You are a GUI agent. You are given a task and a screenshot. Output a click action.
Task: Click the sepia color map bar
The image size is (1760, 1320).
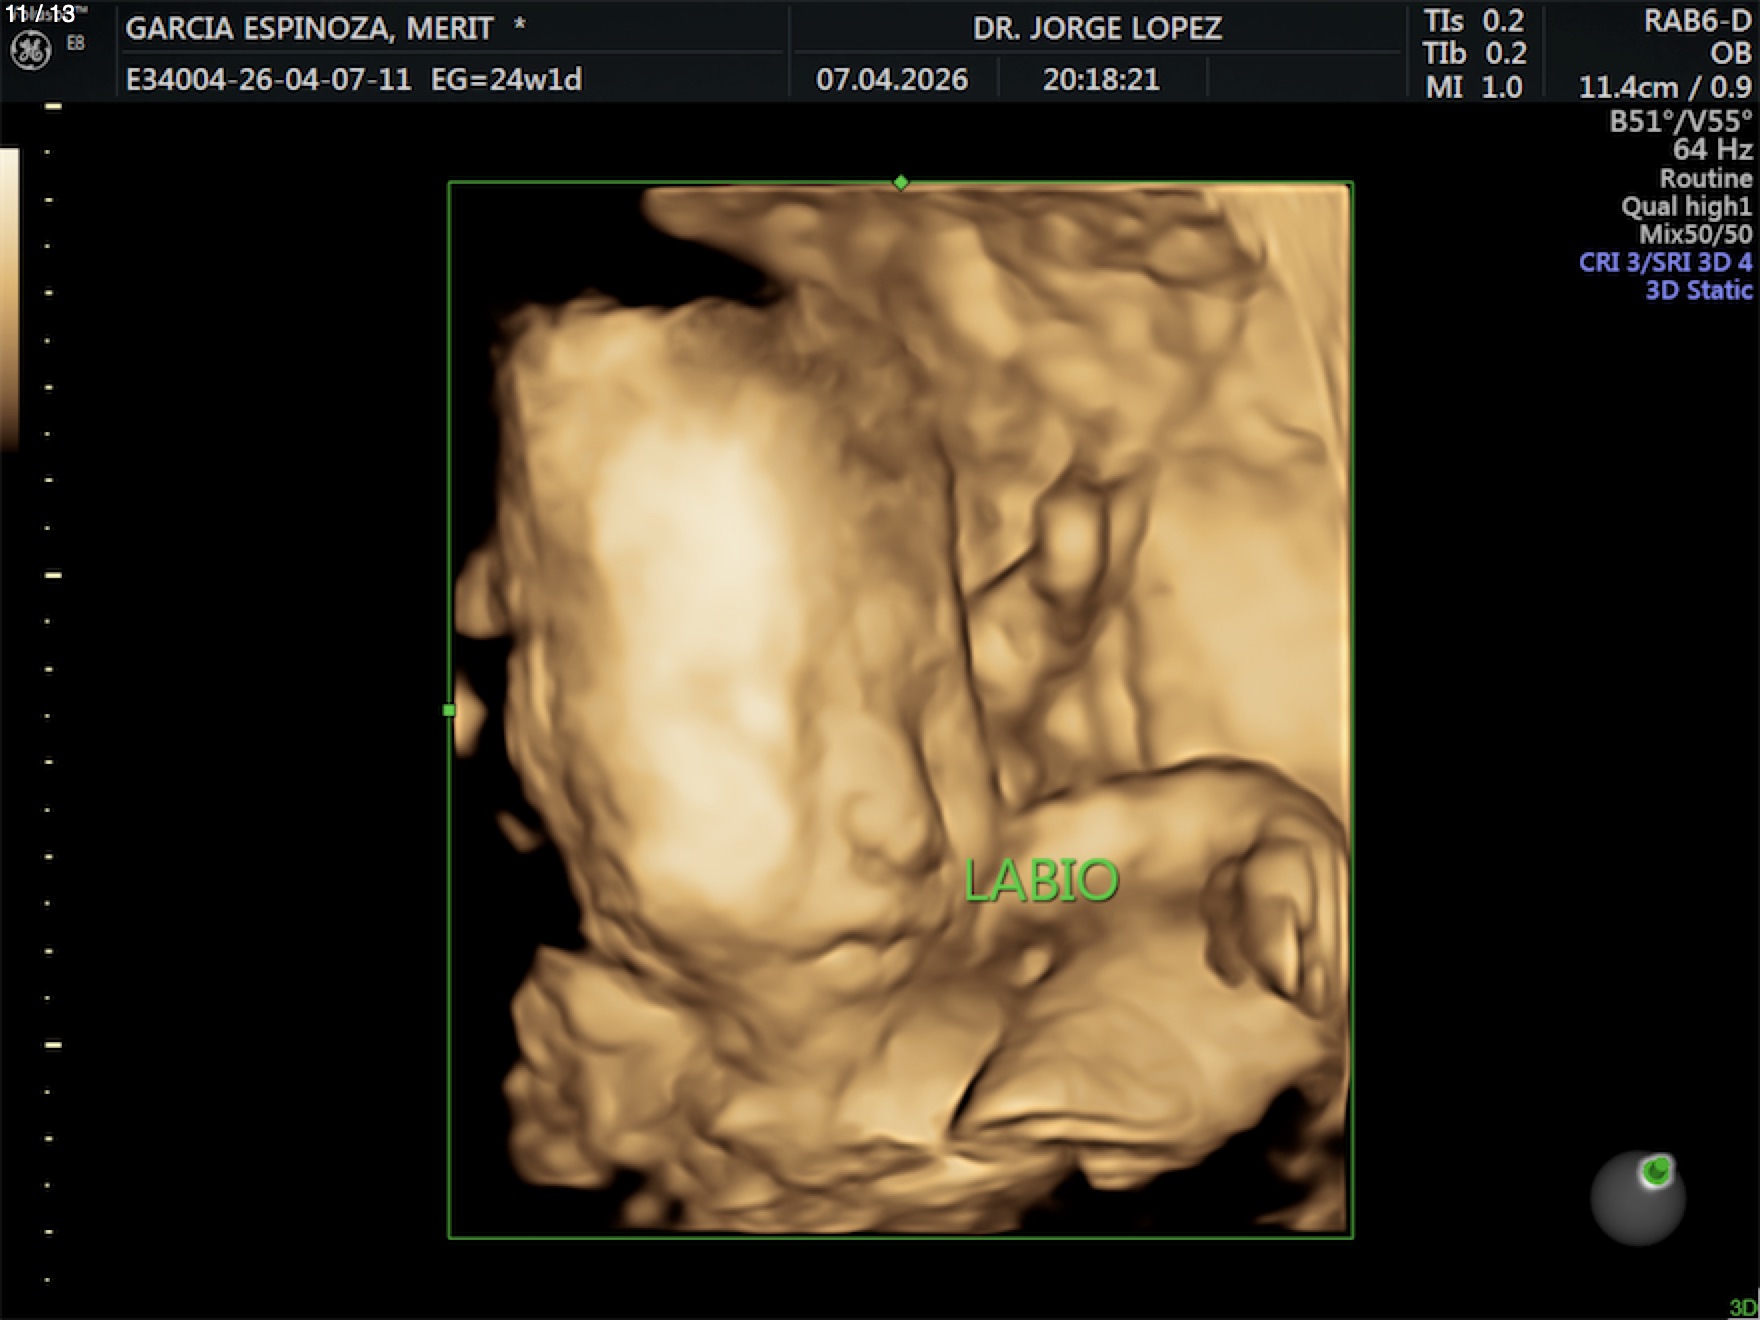[9, 300]
